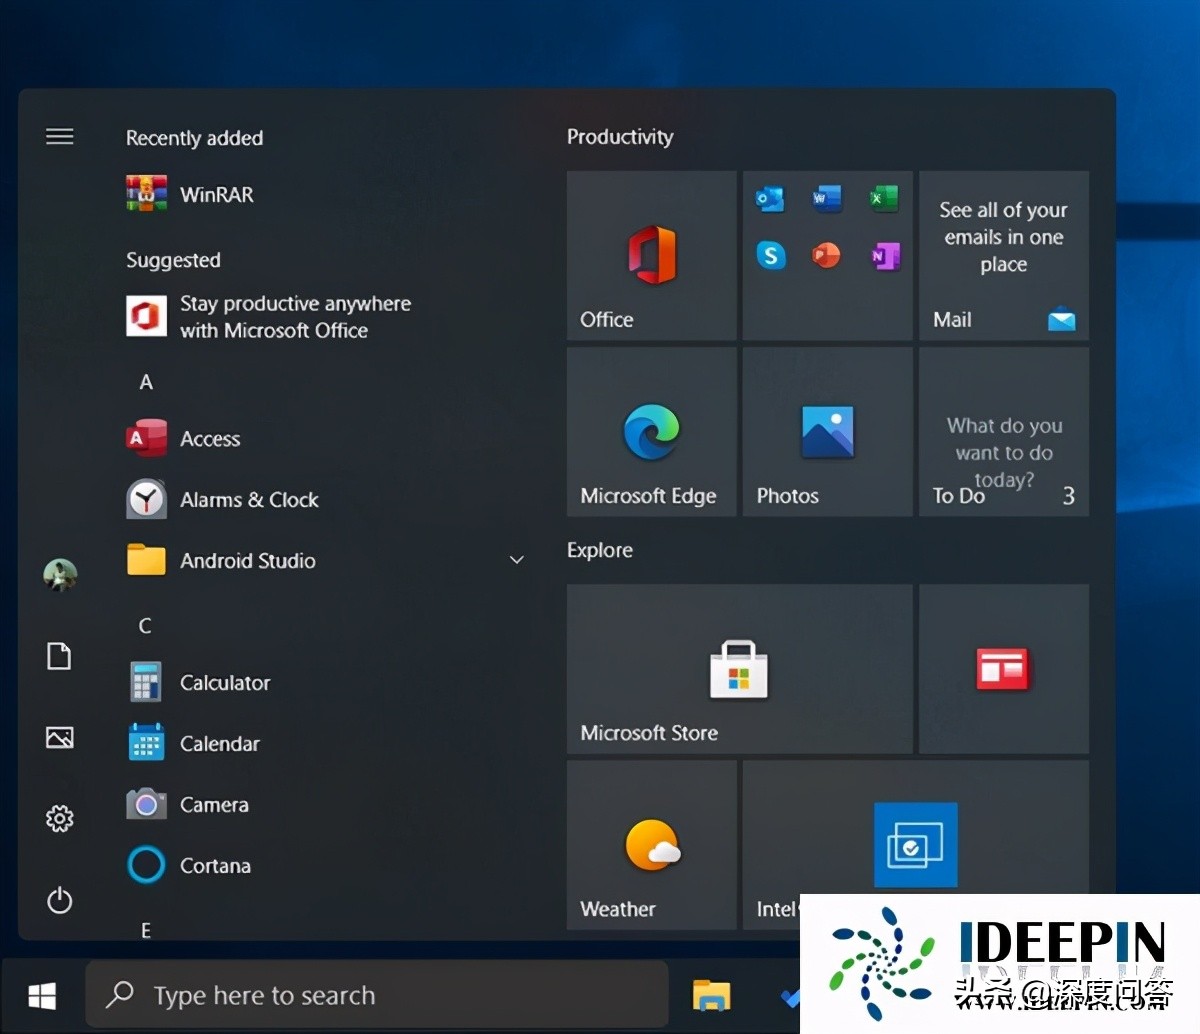Open Settings from the left rail
The height and width of the screenshot is (1034, 1200).
(60, 818)
